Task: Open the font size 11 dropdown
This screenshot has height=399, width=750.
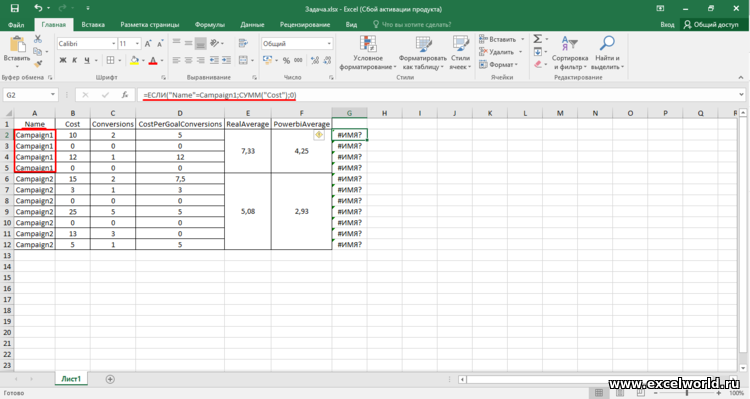Action: [x=137, y=44]
